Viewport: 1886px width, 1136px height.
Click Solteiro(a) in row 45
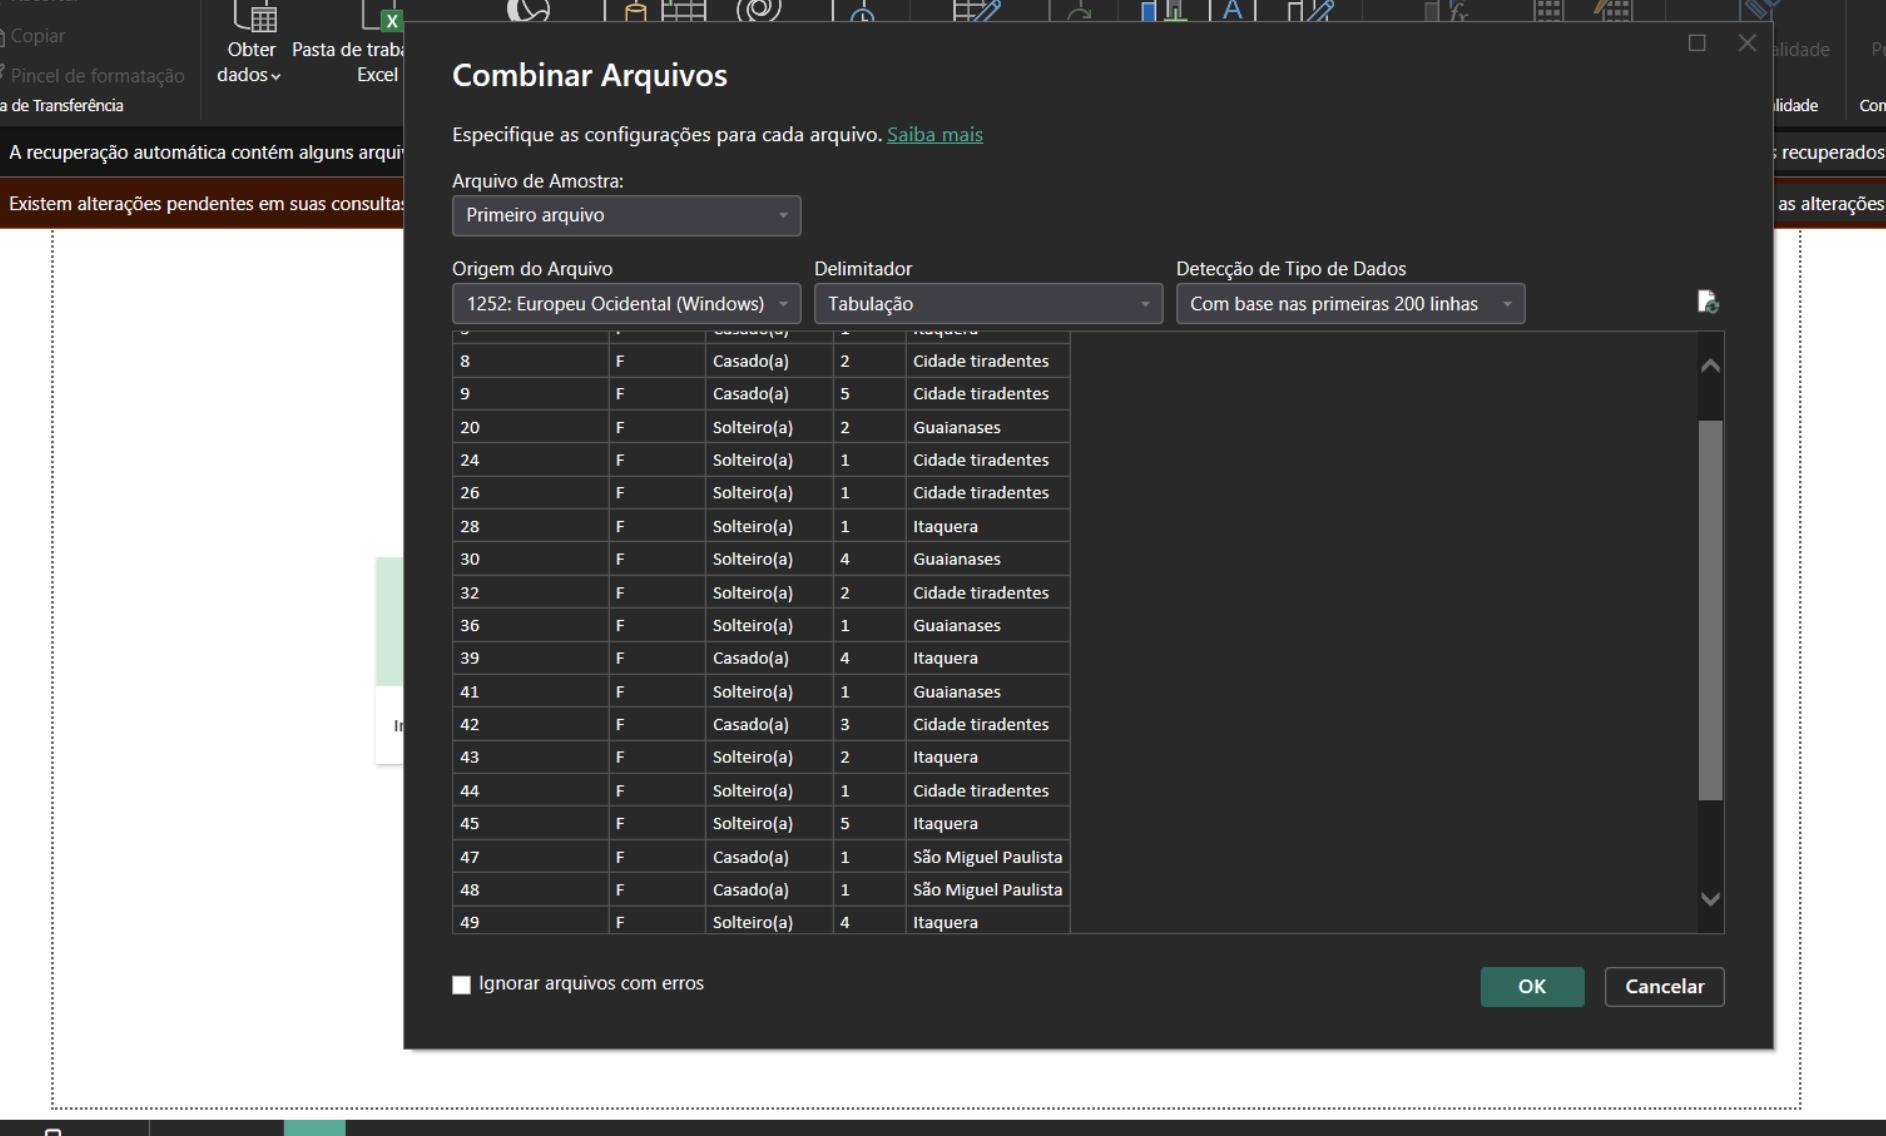click(769, 823)
